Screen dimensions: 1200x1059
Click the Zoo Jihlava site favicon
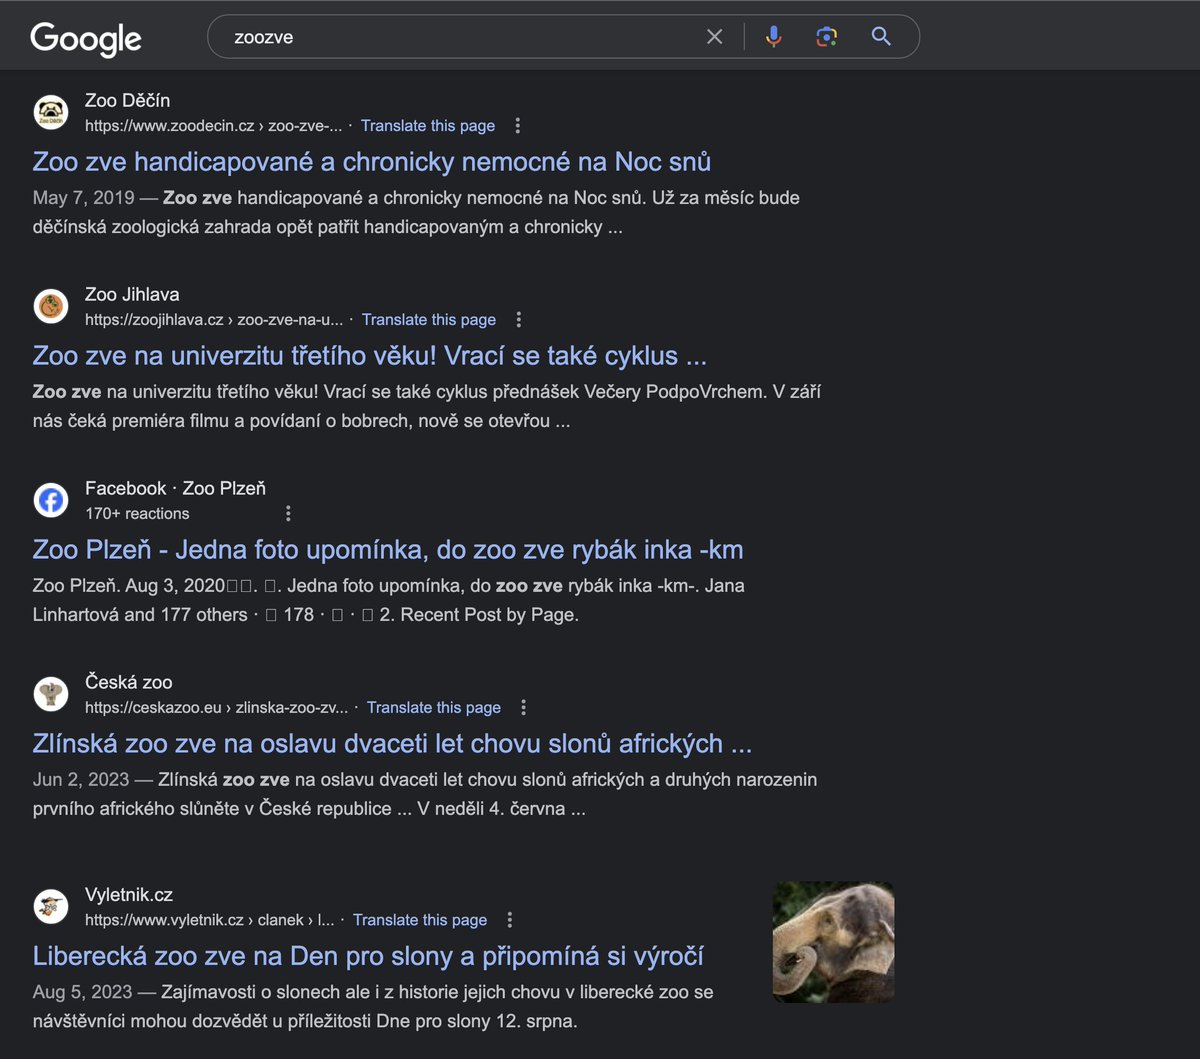[51, 306]
